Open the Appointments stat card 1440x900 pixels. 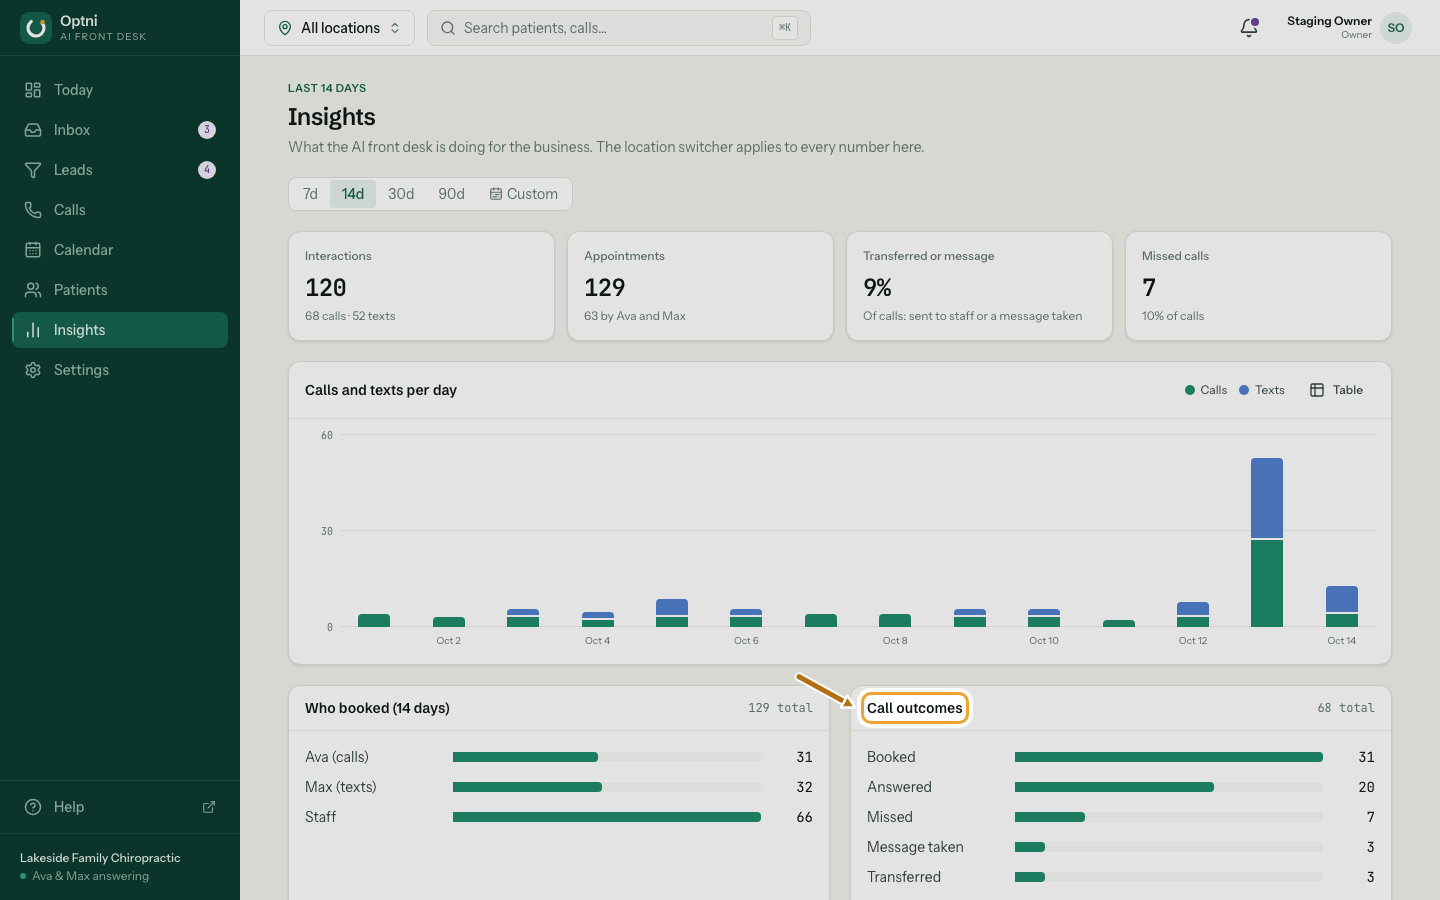click(x=700, y=286)
